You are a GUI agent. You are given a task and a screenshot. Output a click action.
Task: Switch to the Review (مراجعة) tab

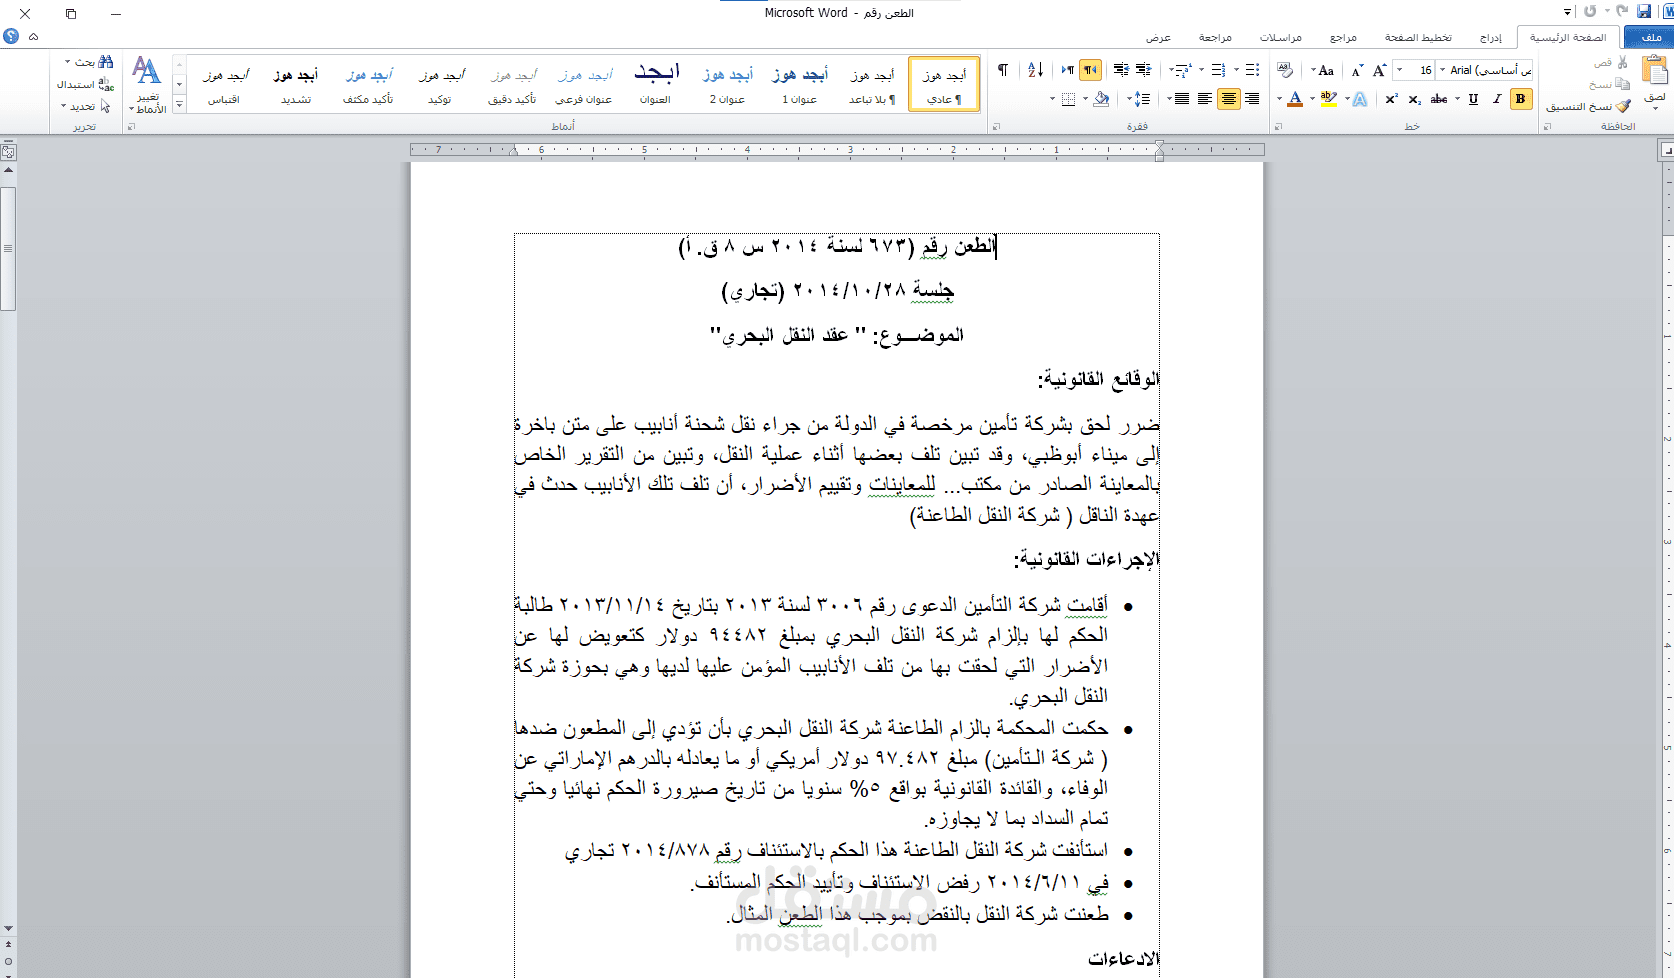coord(1215,37)
